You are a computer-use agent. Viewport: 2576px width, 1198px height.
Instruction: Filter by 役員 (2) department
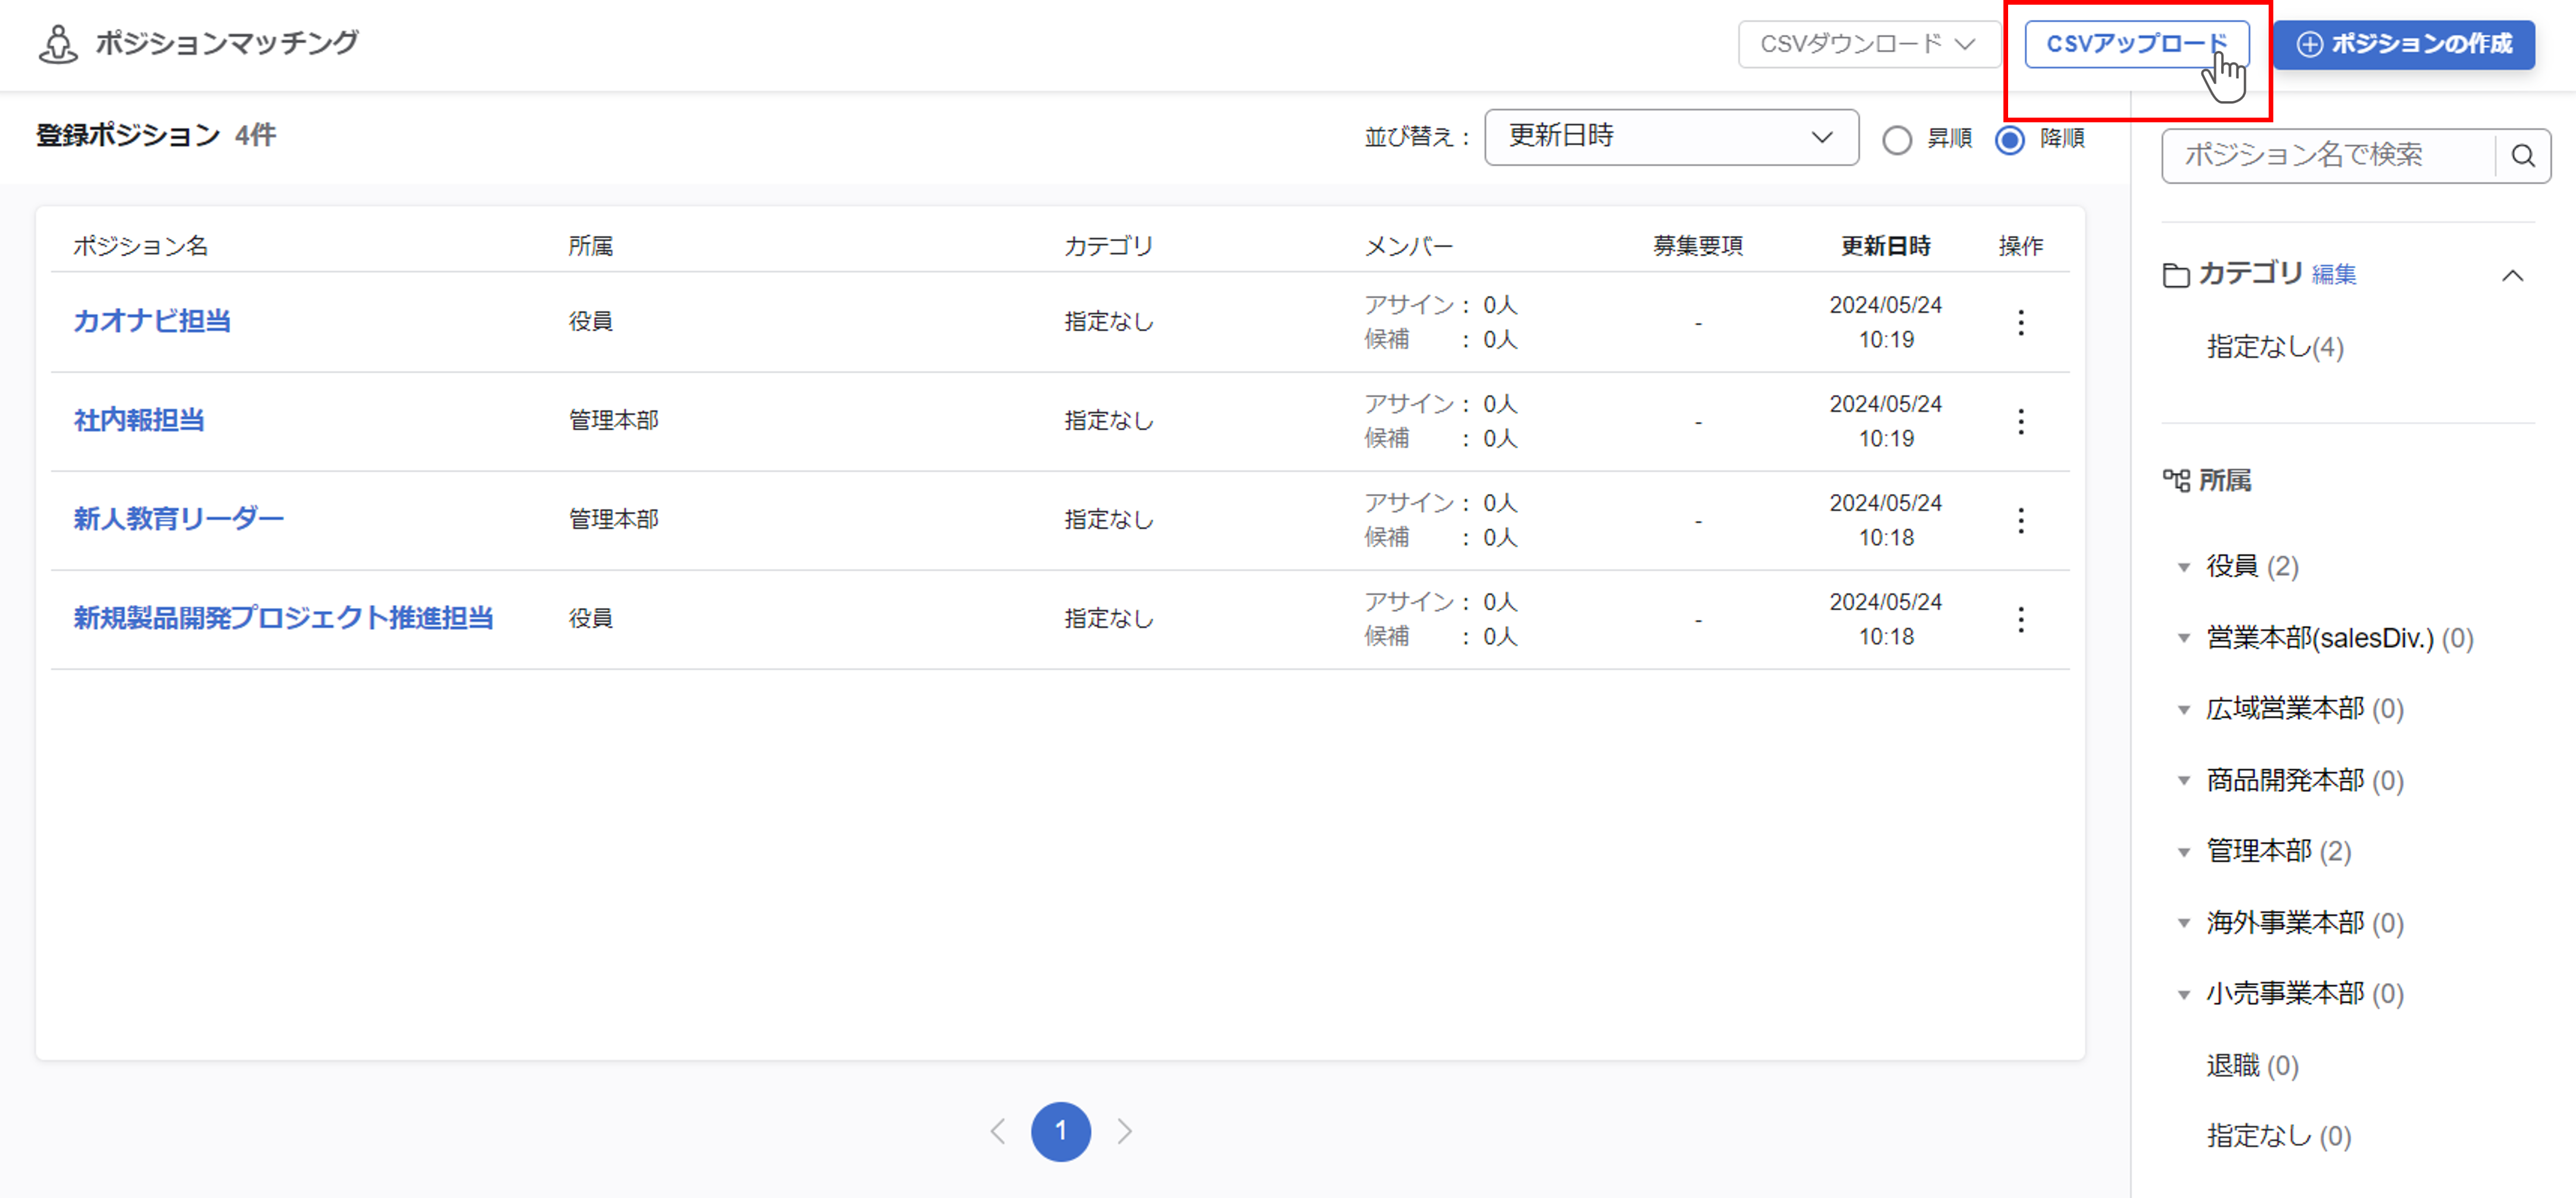click(2251, 566)
